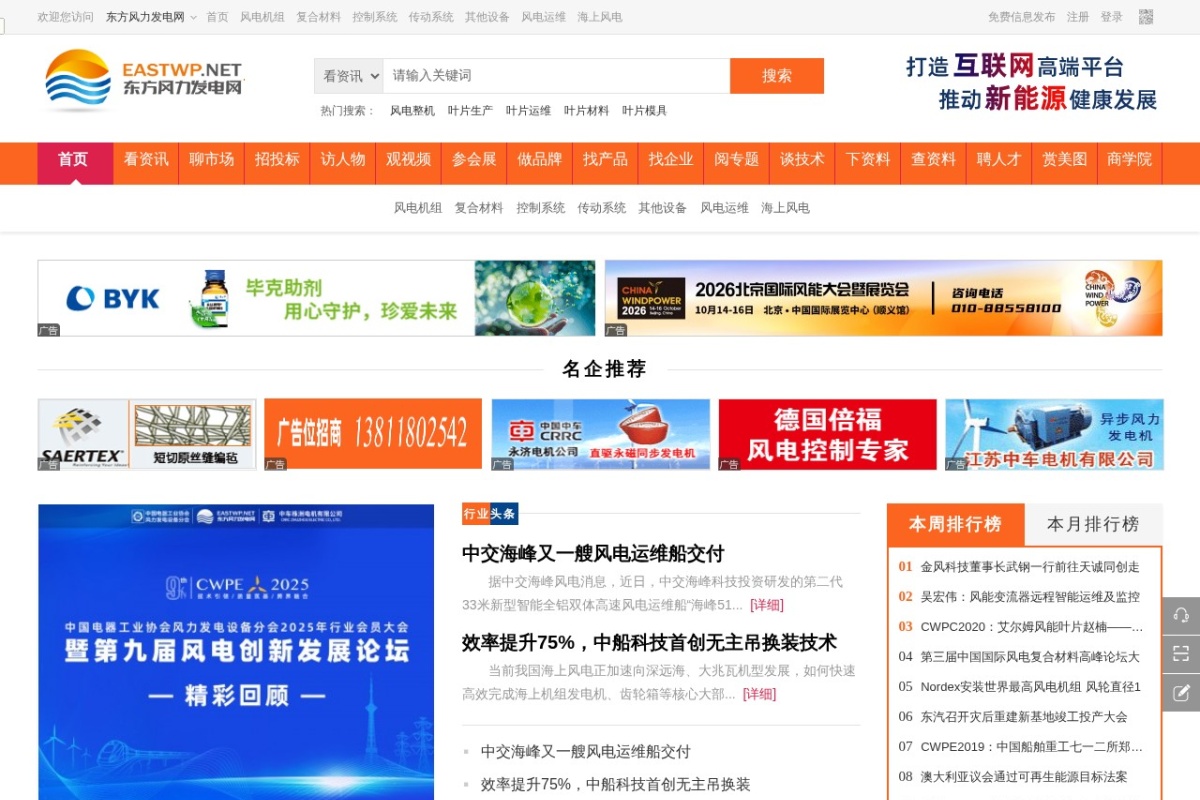The height and width of the screenshot is (800, 1200).
Task: Open the 江苏中车电机有限公司 ad thumbnail
Action: click(x=1054, y=435)
